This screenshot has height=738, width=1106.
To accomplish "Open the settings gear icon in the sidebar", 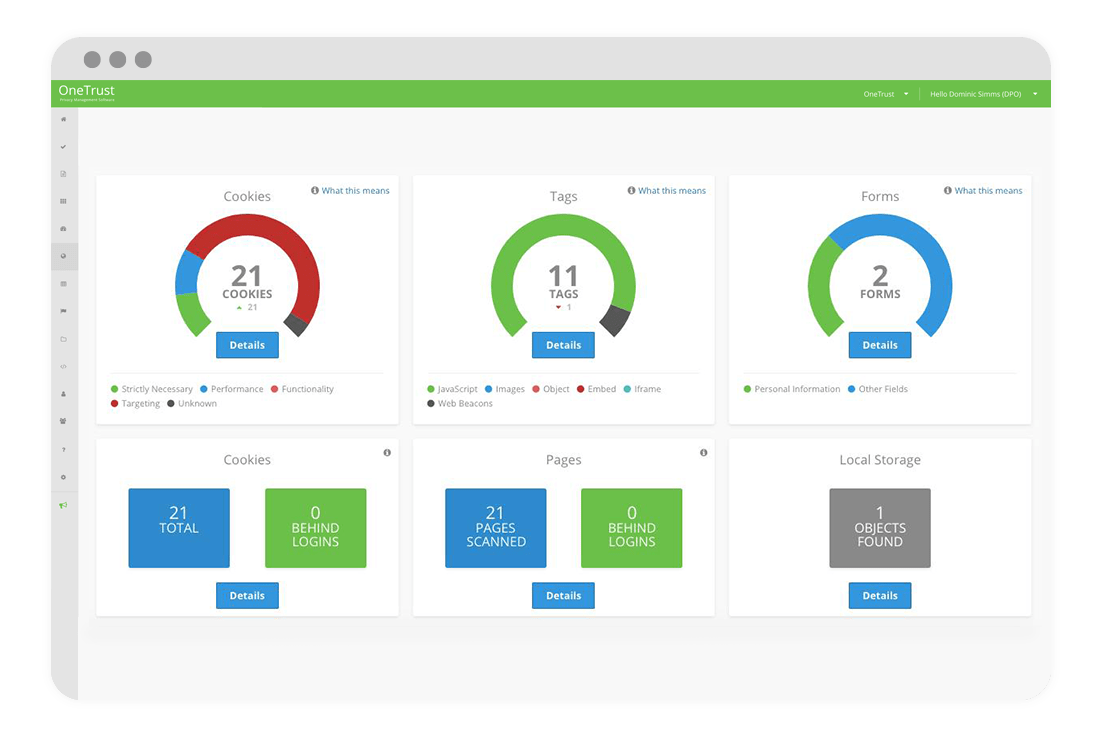I will [x=63, y=477].
